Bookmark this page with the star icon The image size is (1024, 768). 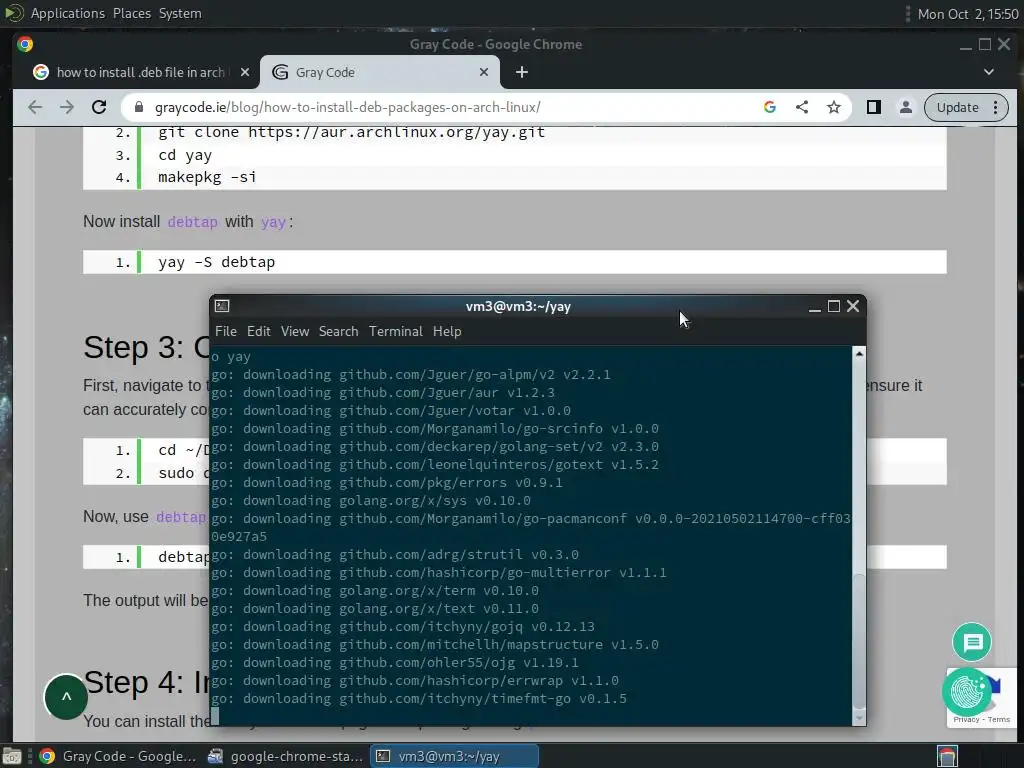click(x=834, y=107)
